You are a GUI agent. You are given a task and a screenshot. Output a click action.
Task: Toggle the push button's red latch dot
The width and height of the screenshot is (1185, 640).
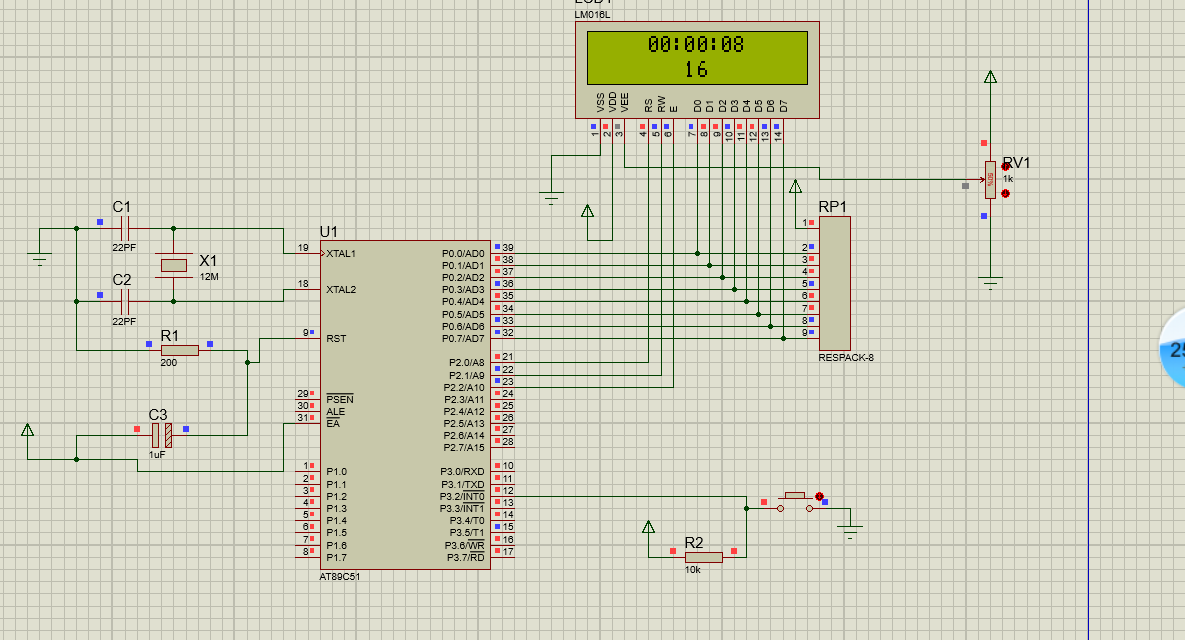point(820,496)
